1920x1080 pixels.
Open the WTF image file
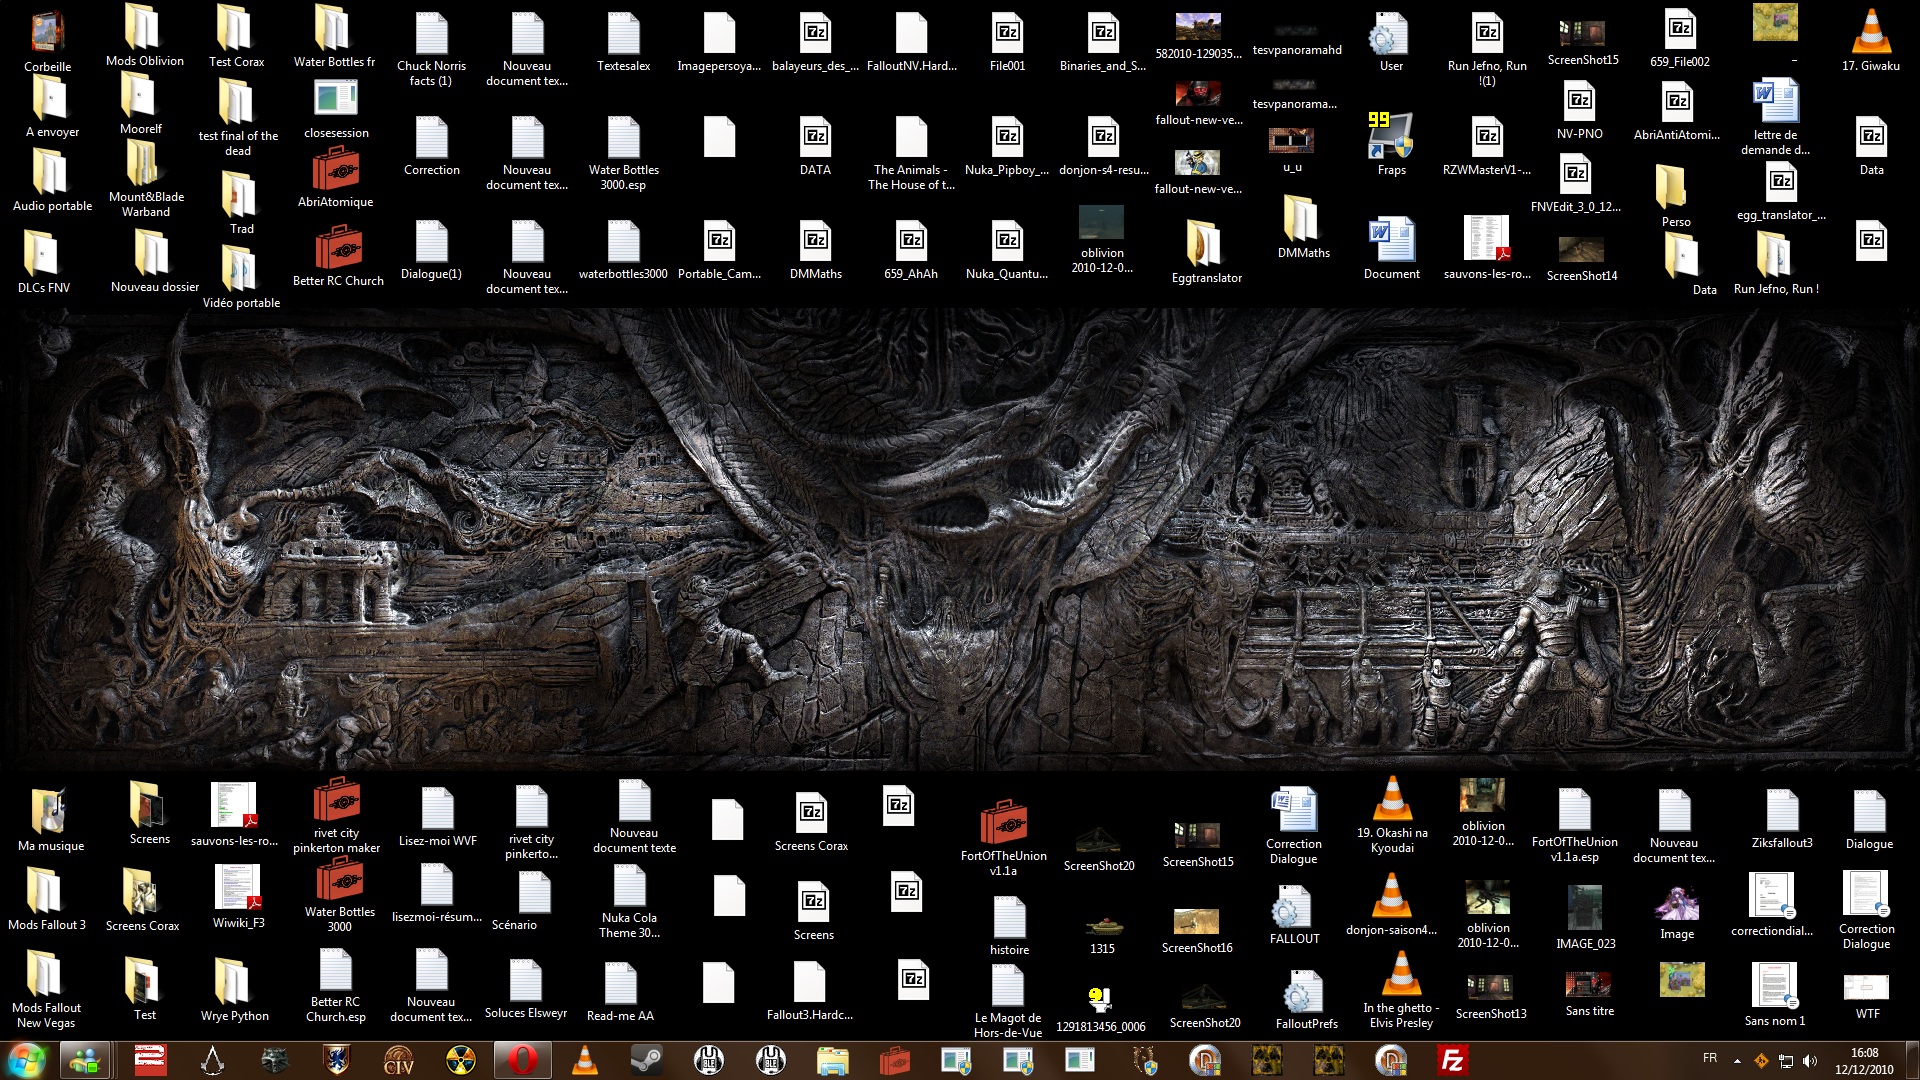point(1867,996)
